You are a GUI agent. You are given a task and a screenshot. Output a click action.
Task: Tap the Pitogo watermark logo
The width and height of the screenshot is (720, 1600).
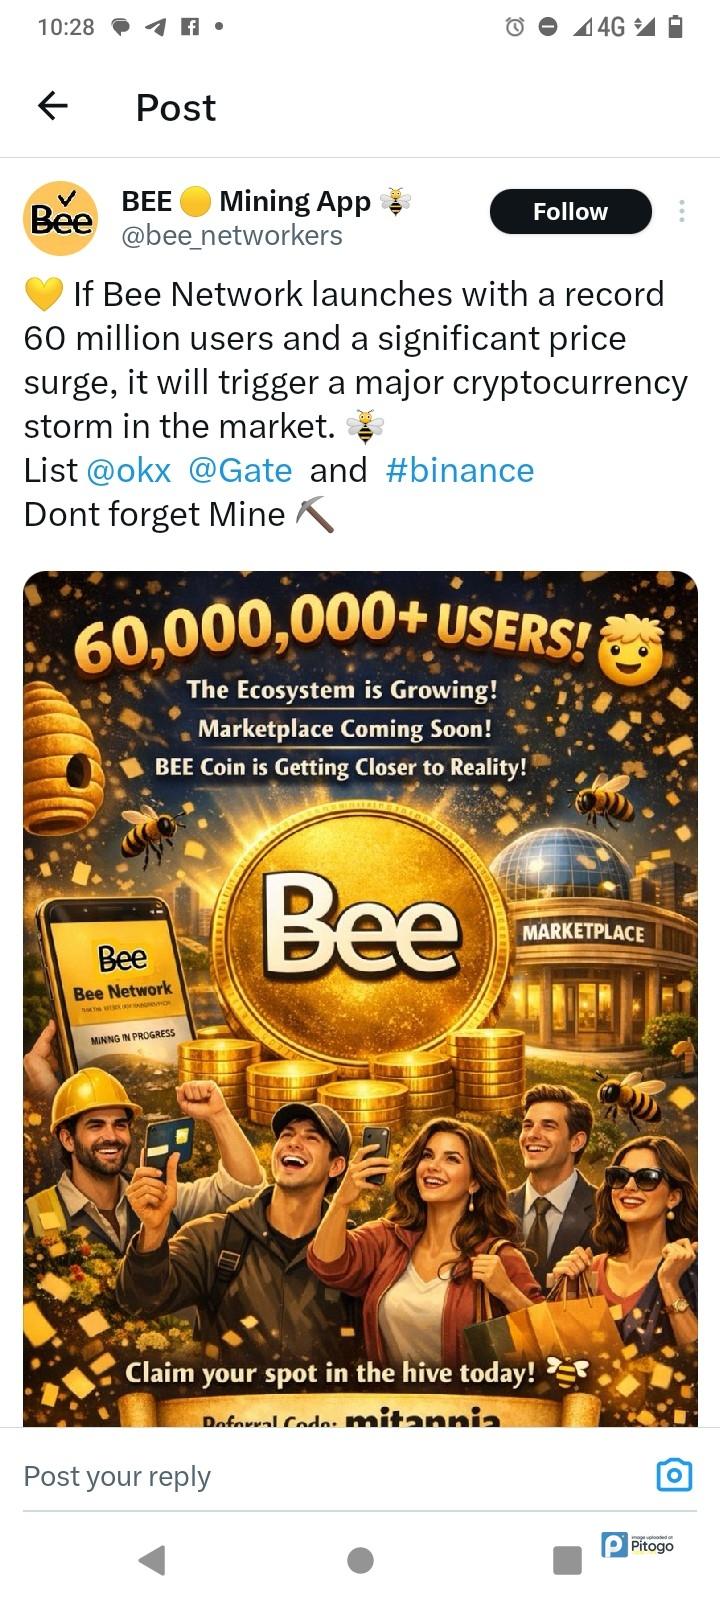pos(639,1545)
